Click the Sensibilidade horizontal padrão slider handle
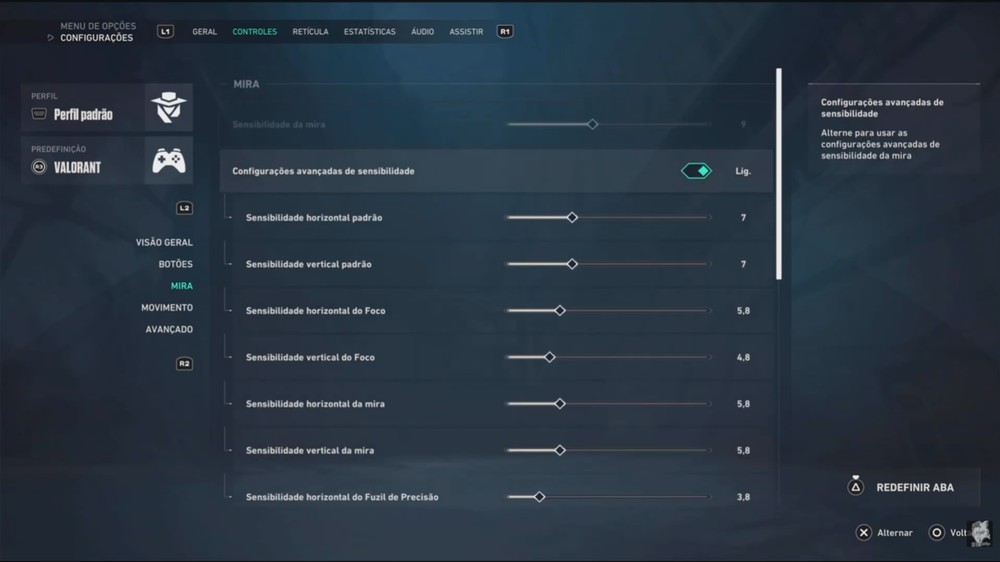 point(572,218)
